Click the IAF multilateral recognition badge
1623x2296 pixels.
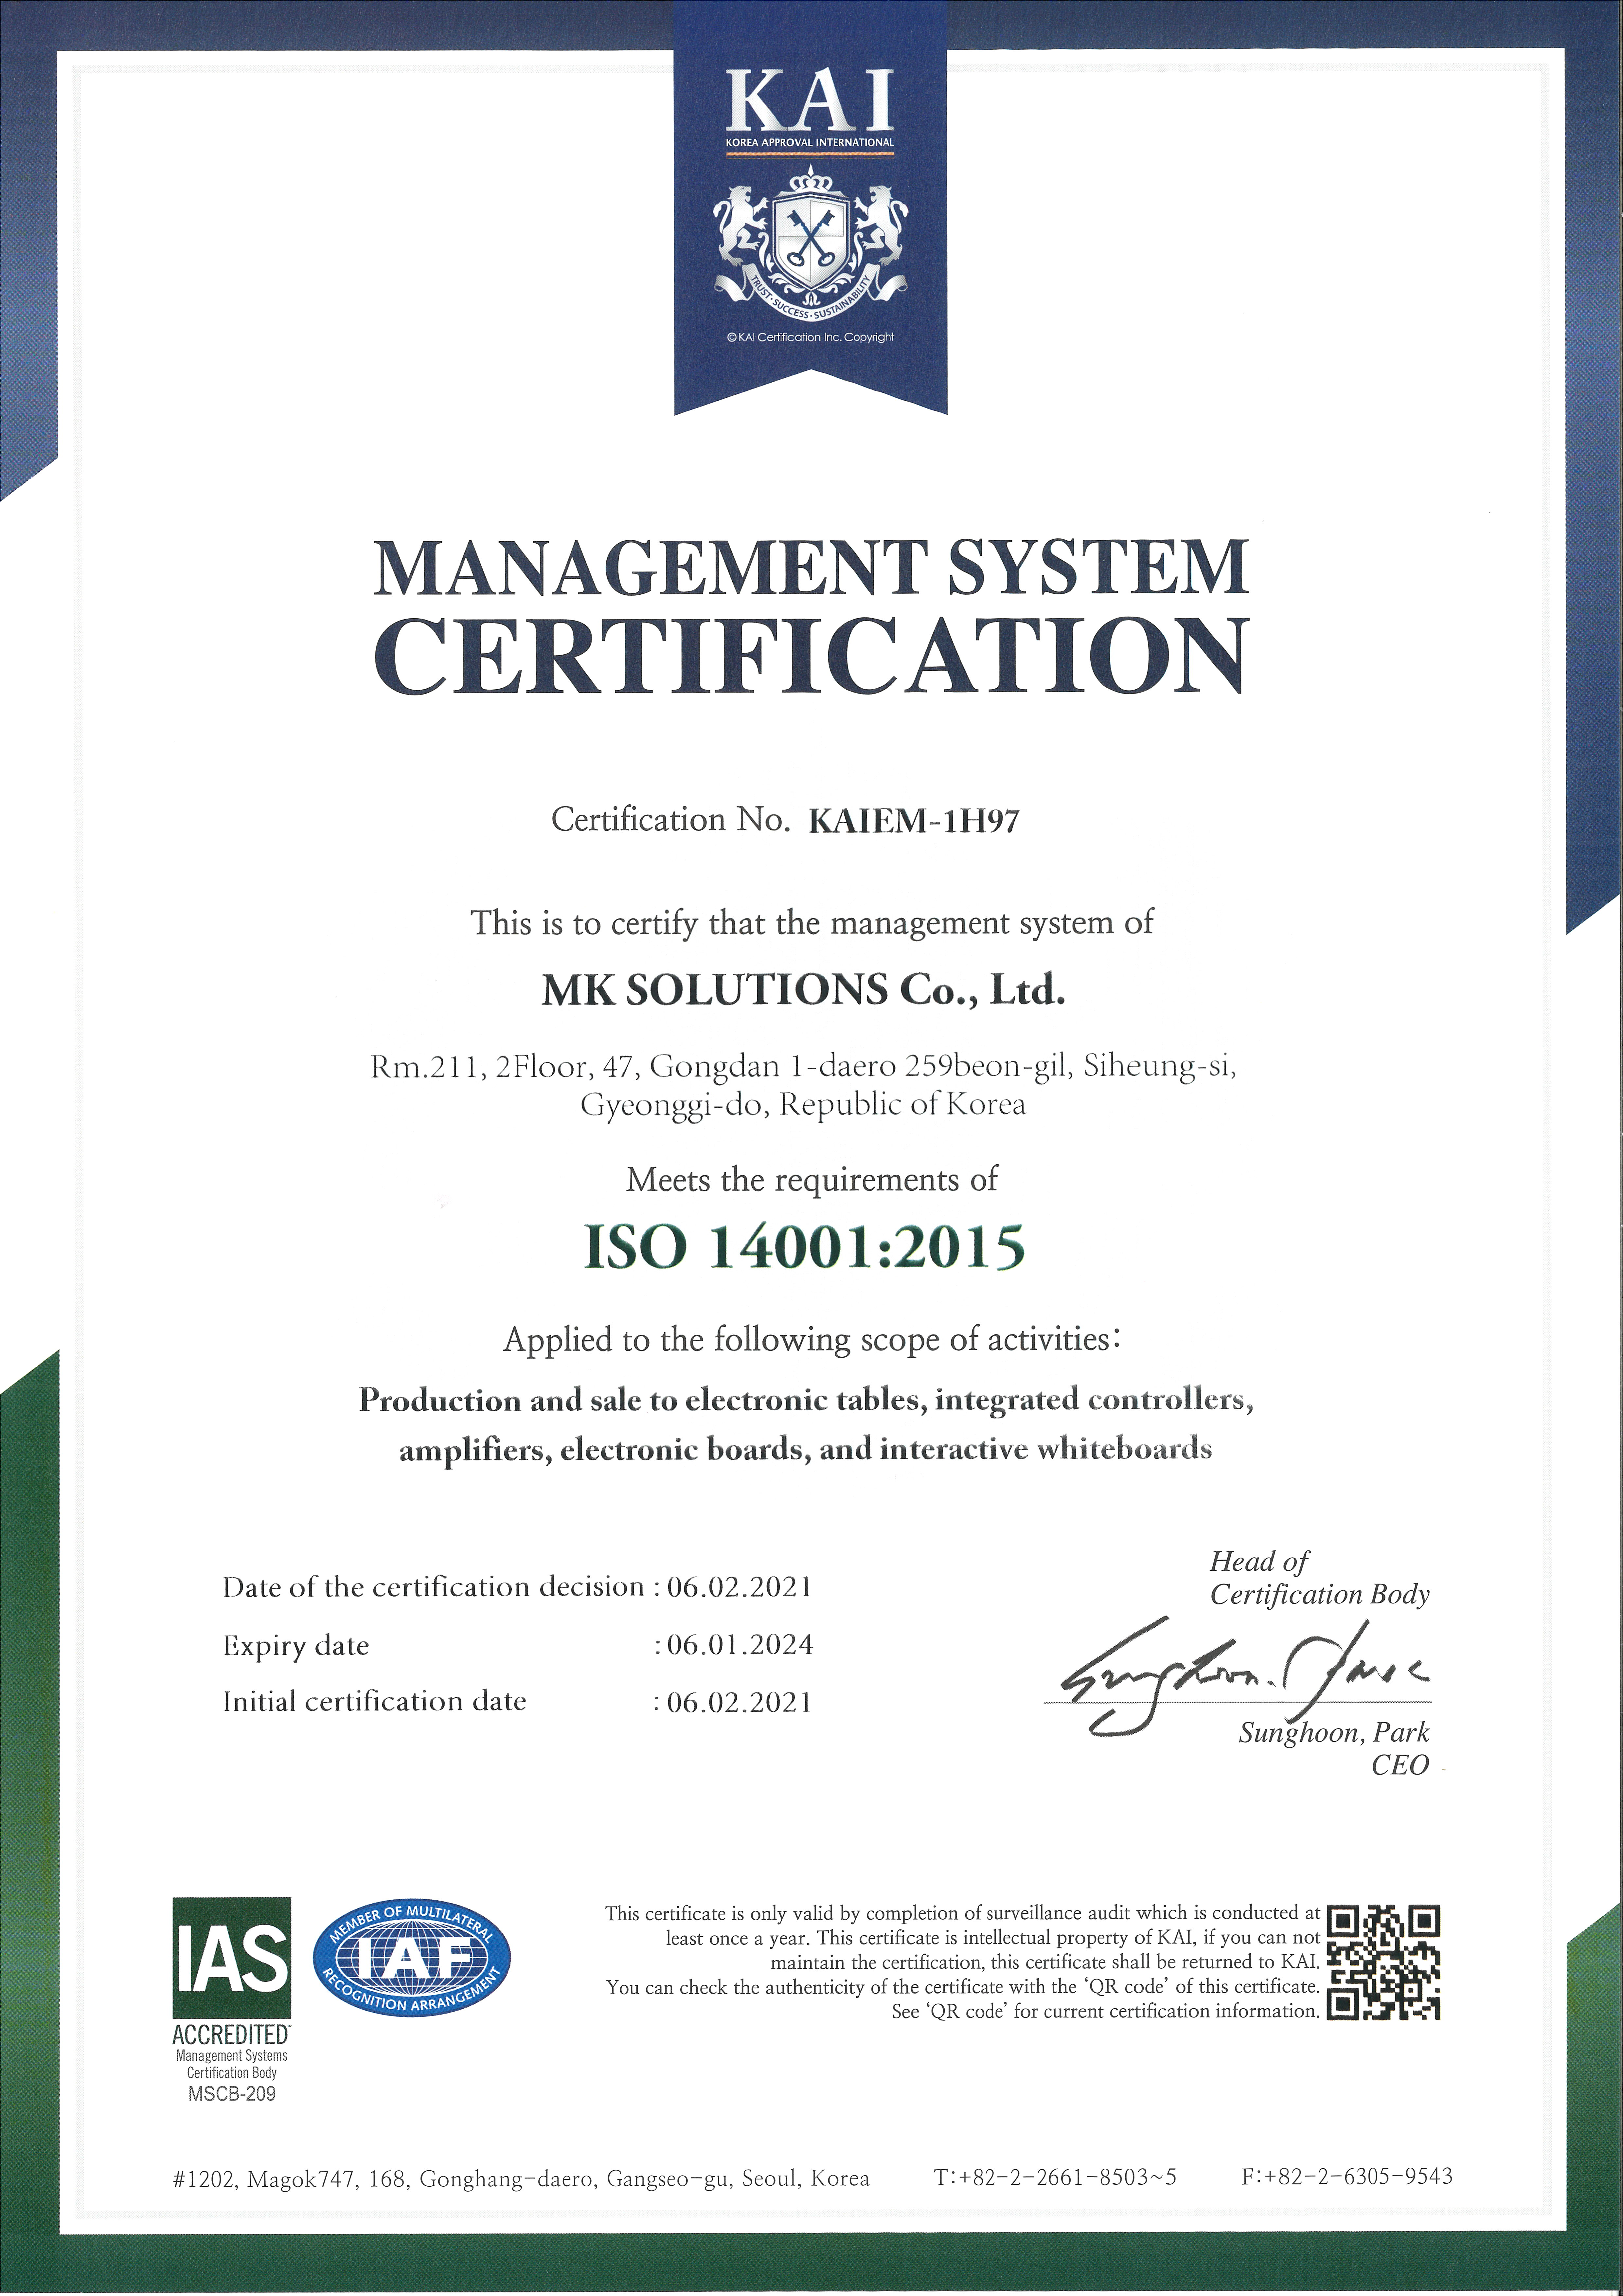point(412,1957)
